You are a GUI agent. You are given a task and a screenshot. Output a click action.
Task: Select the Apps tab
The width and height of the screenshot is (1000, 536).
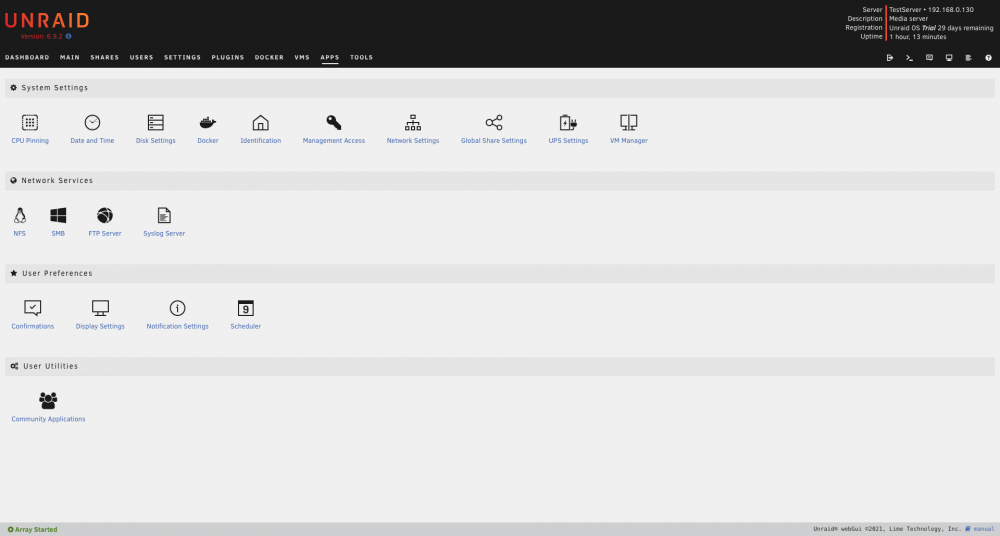coord(330,57)
